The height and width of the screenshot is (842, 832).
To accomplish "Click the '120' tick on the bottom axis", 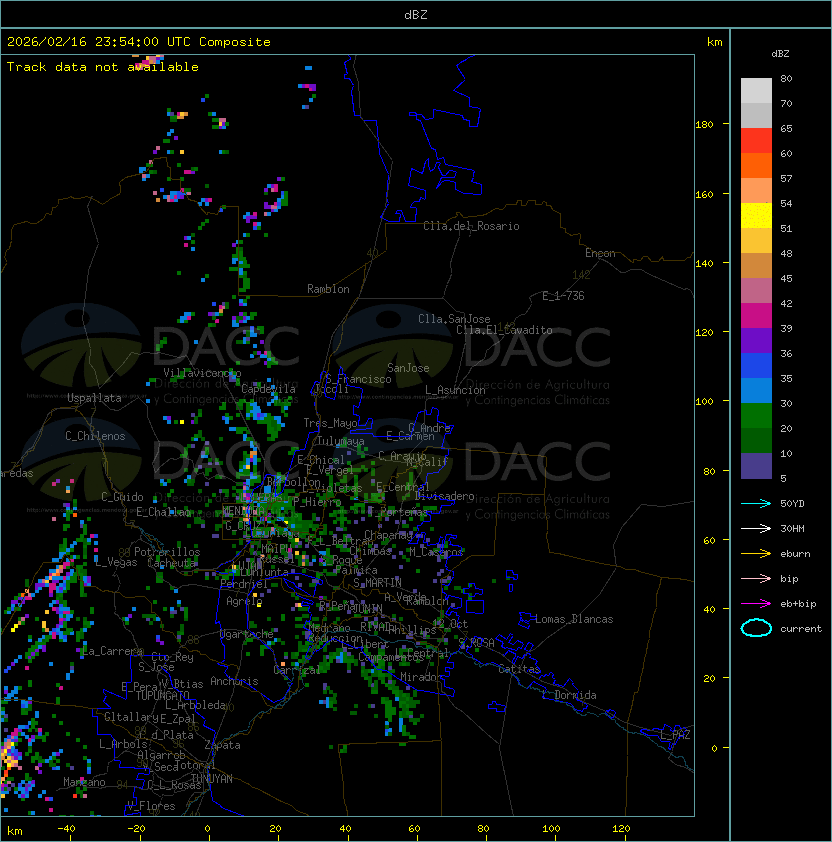I will (621, 829).
